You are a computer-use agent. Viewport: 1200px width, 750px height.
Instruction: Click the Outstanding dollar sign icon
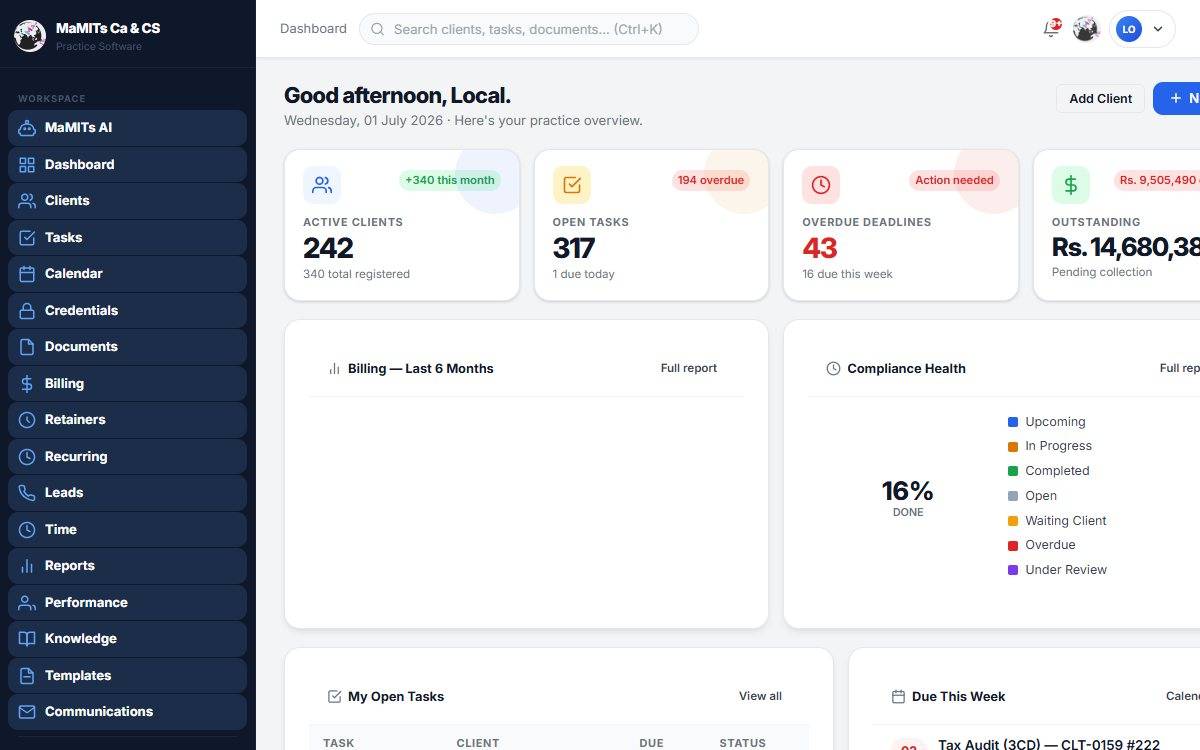click(1071, 185)
